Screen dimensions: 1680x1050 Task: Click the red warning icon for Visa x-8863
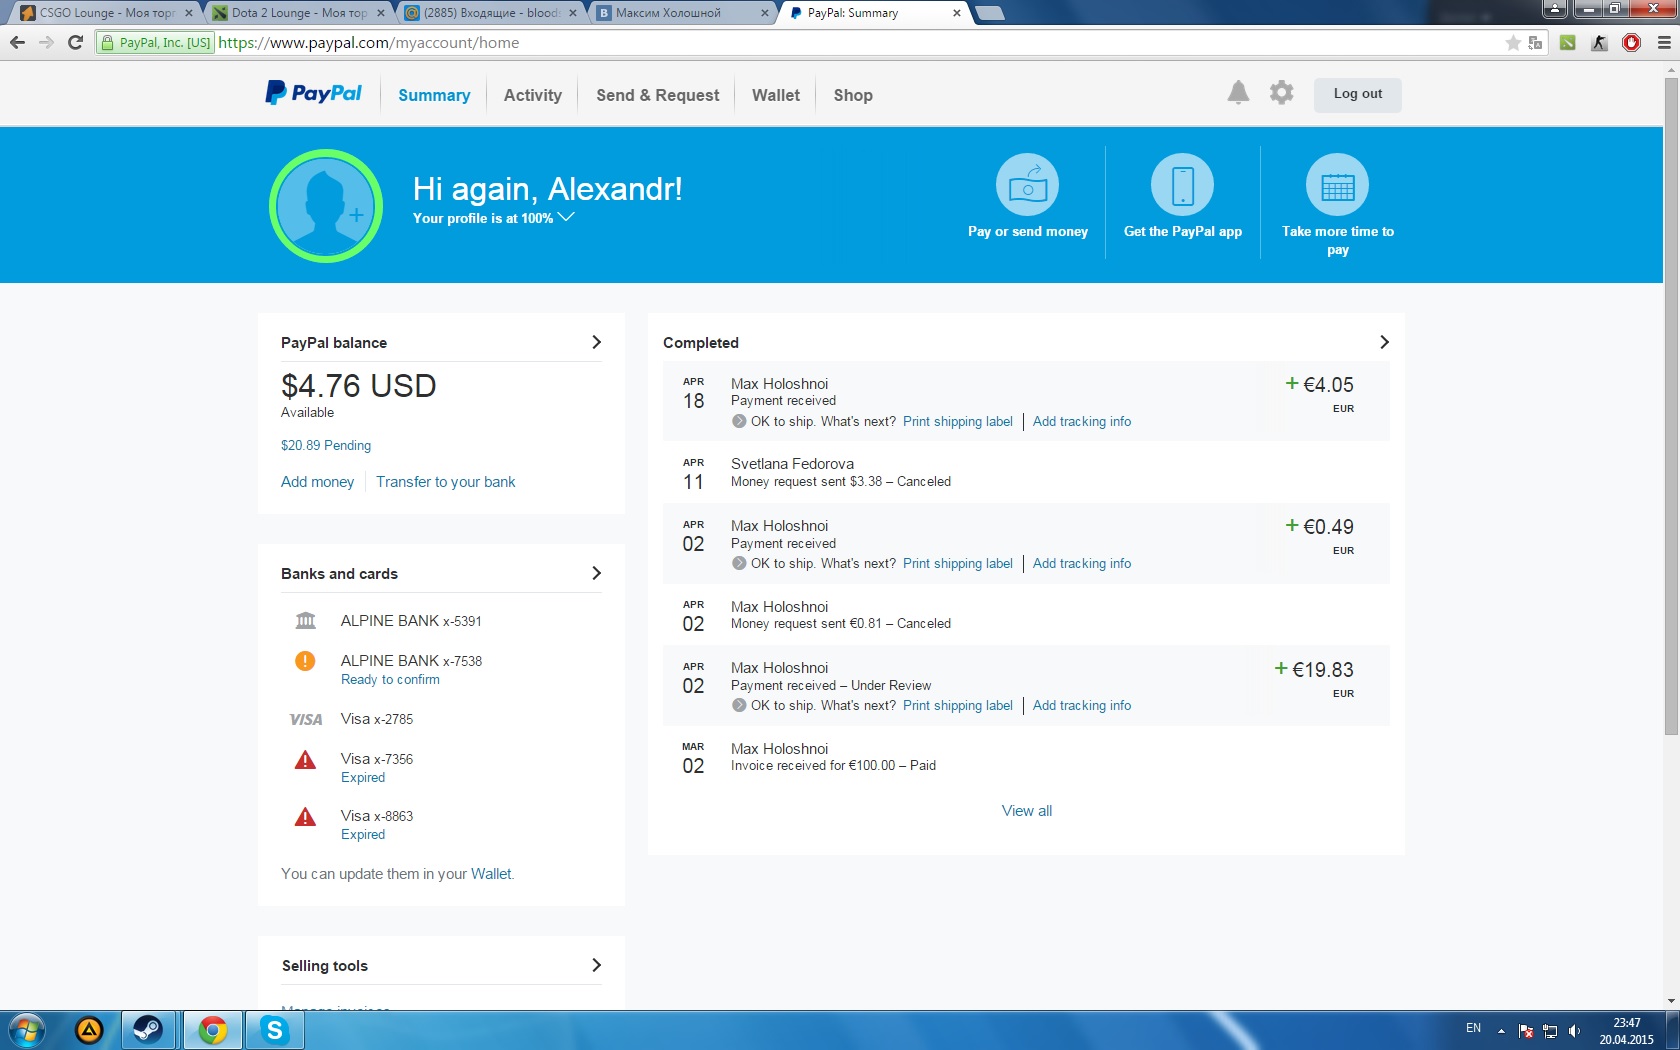[x=305, y=817]
